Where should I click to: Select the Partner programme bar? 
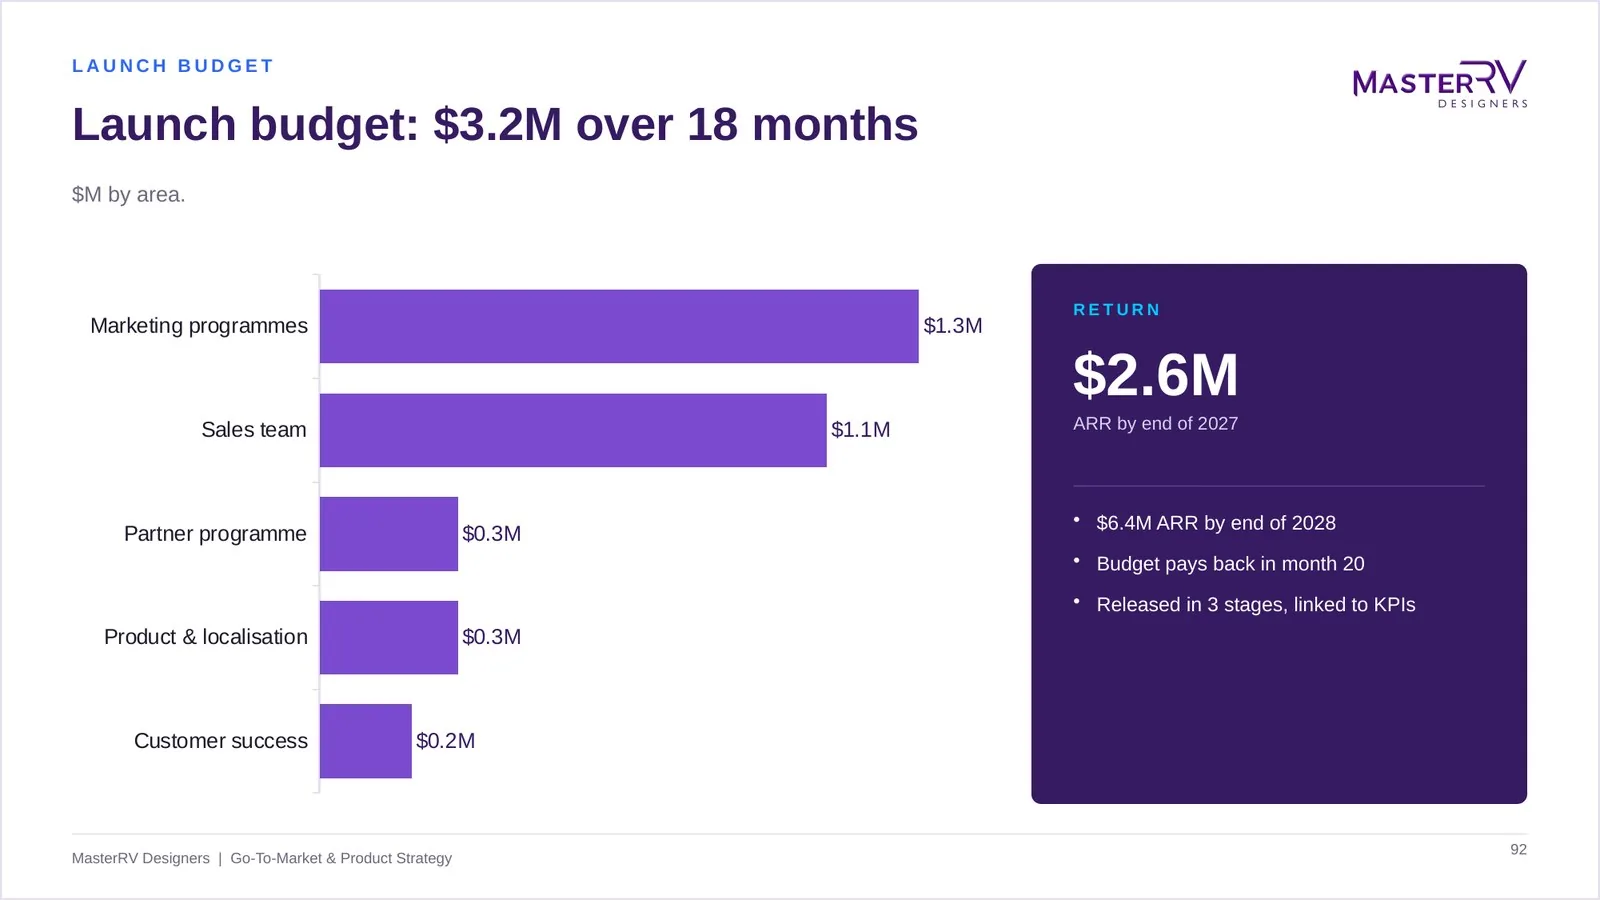coord(389,534)
